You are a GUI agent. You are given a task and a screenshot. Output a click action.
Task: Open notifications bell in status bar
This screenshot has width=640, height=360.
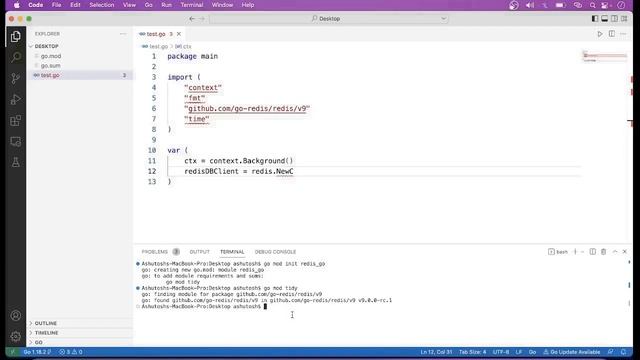[x=623, y=352]
